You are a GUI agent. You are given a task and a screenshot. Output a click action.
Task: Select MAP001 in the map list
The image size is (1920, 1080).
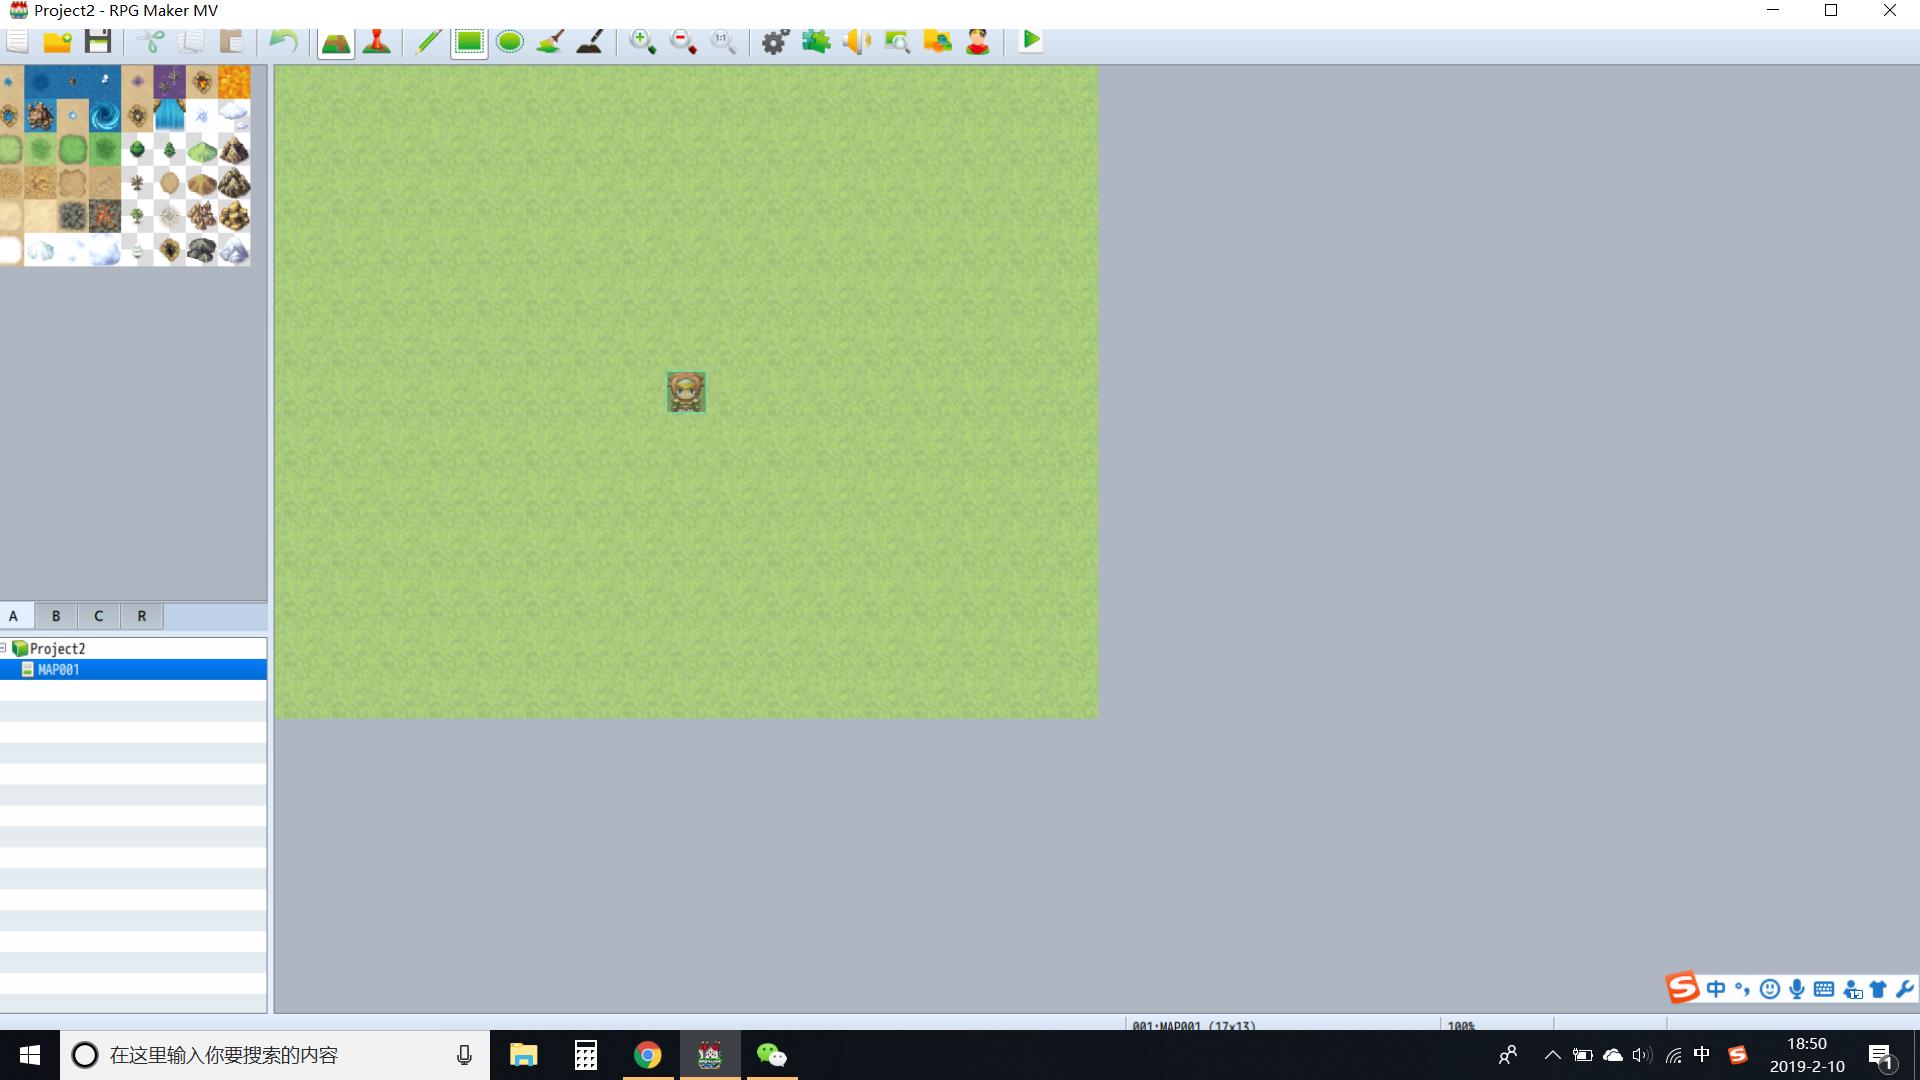[133, 670]
